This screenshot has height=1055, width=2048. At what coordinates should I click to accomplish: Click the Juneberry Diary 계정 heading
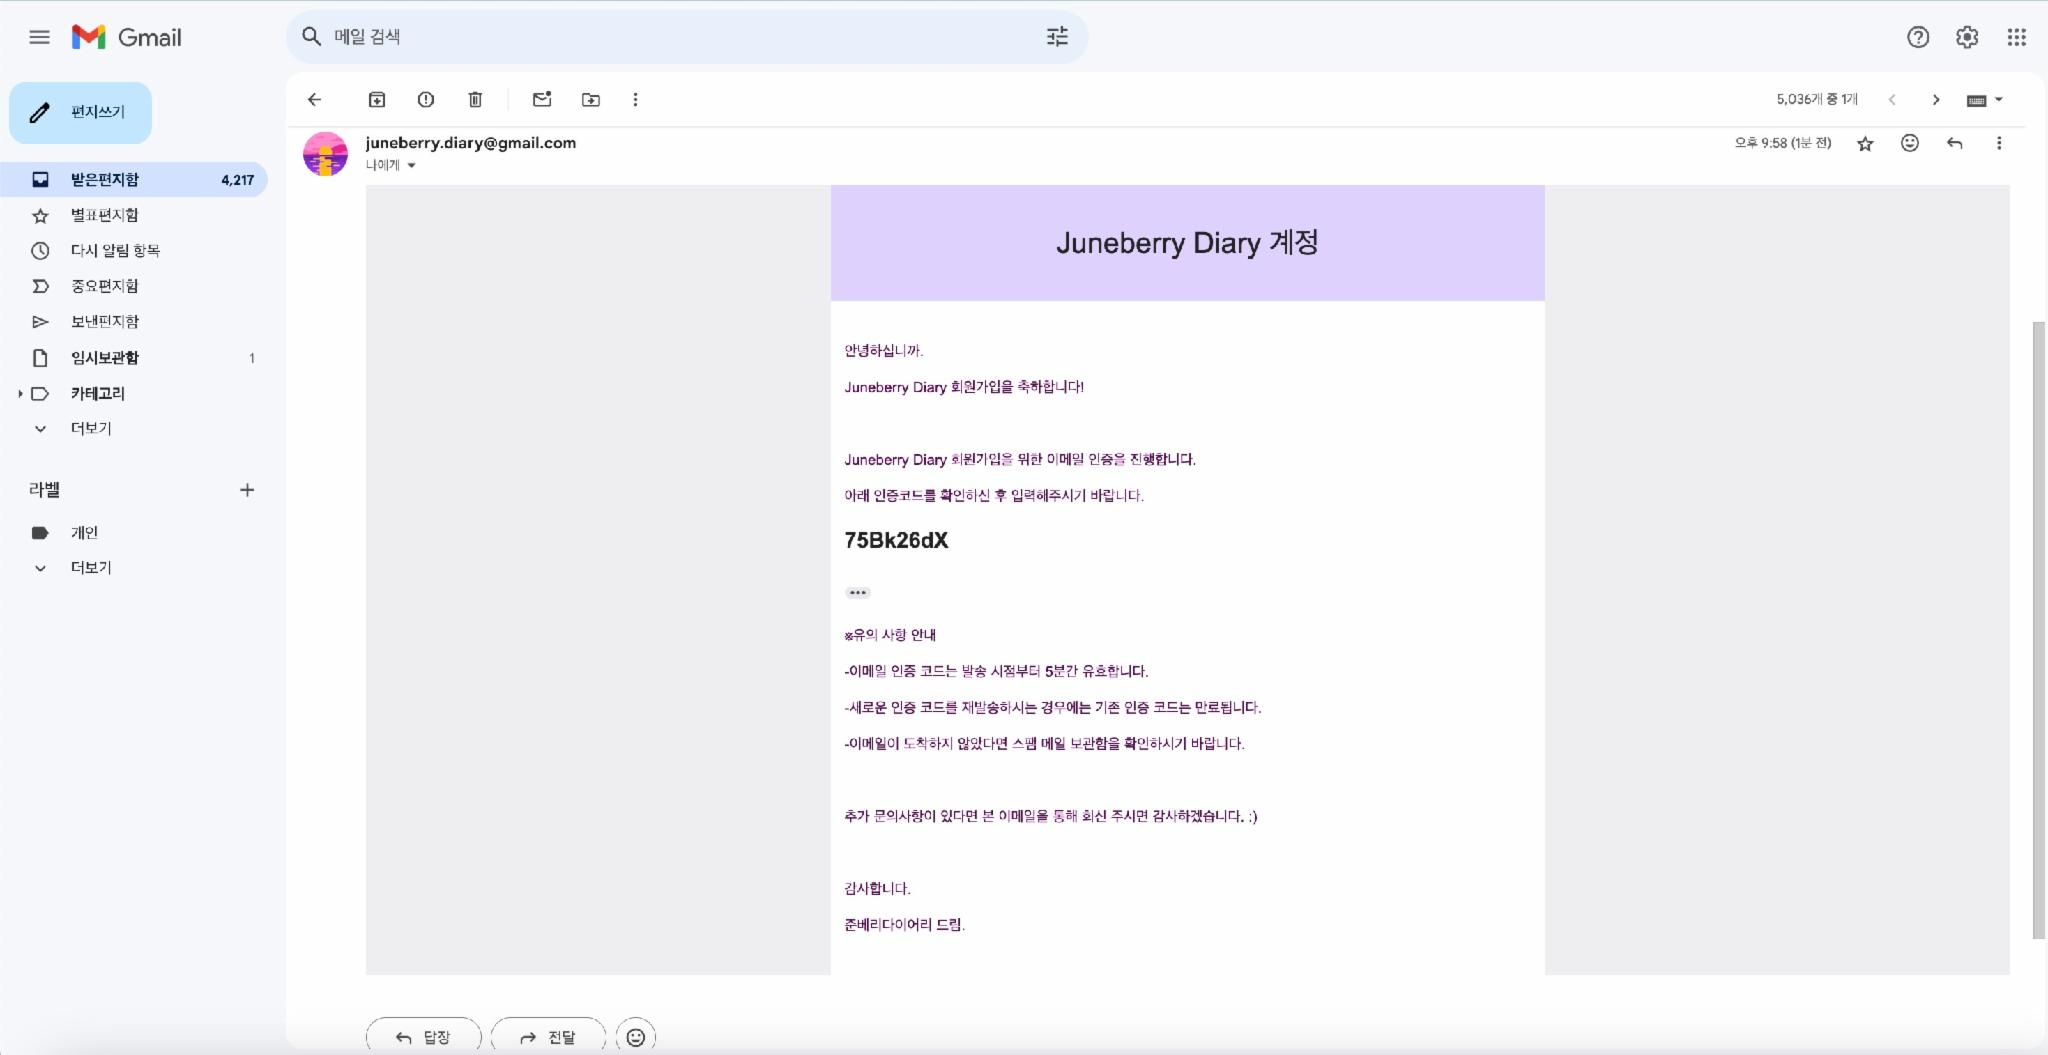click(x=1187, y=243)
